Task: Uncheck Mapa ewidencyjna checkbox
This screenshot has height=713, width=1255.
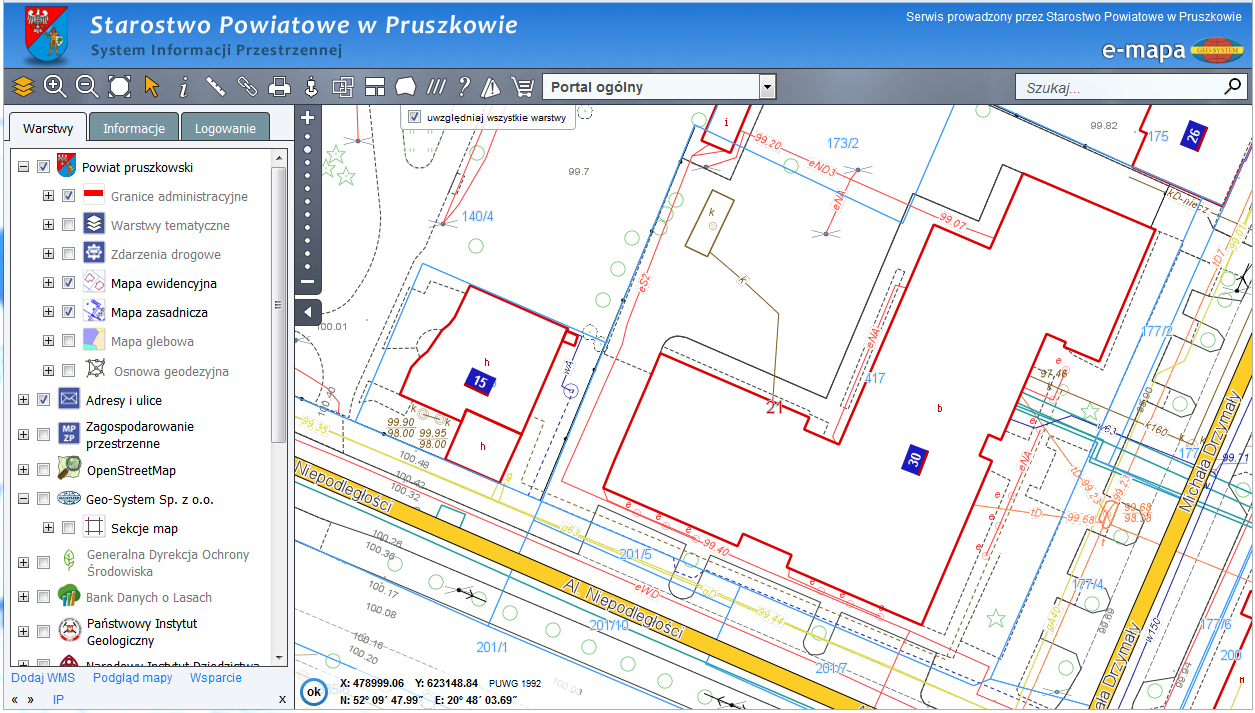Action: click(69, 283)
